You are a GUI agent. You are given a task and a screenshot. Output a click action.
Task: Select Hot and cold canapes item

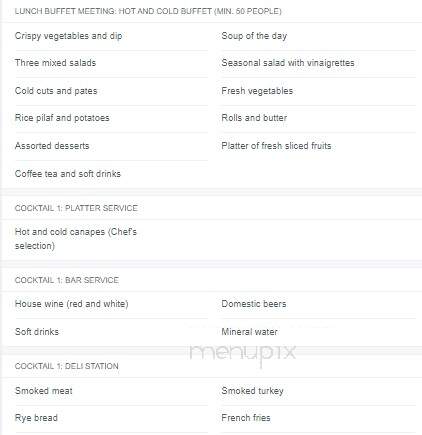pos(76,239)
